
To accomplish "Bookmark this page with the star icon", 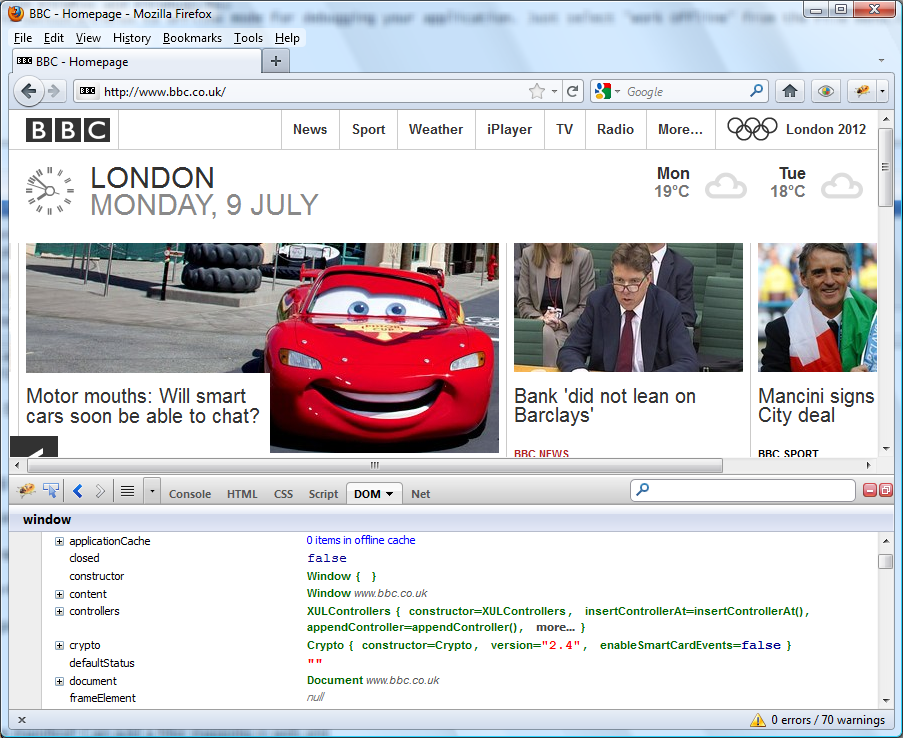I will [537, 91].
